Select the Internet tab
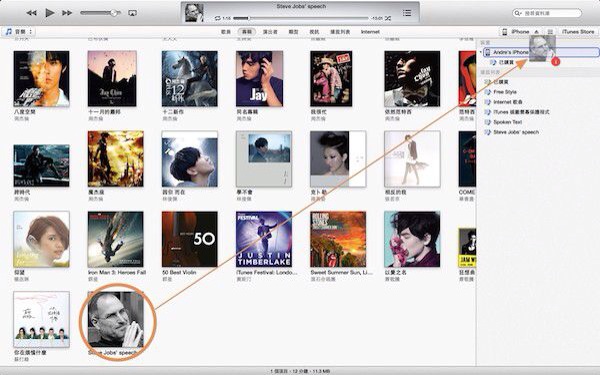This screenshot has width=600, height=375. point(370,32)
